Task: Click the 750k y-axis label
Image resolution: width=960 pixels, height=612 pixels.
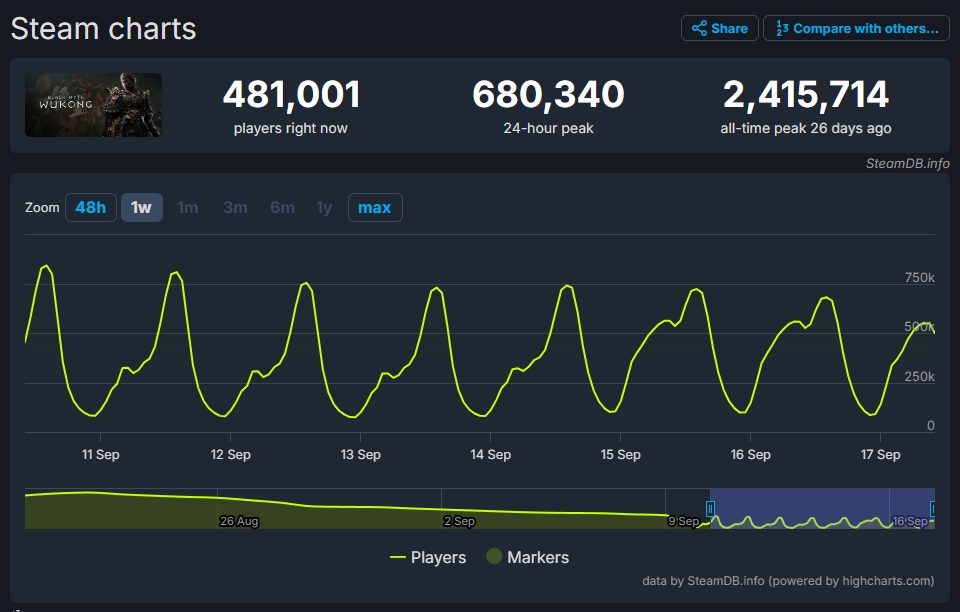Action: (920, 278)
